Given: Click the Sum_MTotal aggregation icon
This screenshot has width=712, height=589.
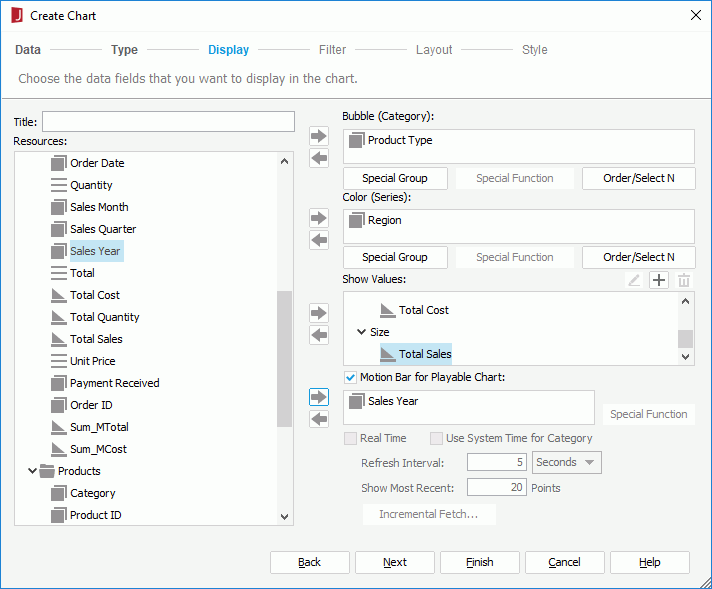Looking at the screenshot, I should pos(59,427).
